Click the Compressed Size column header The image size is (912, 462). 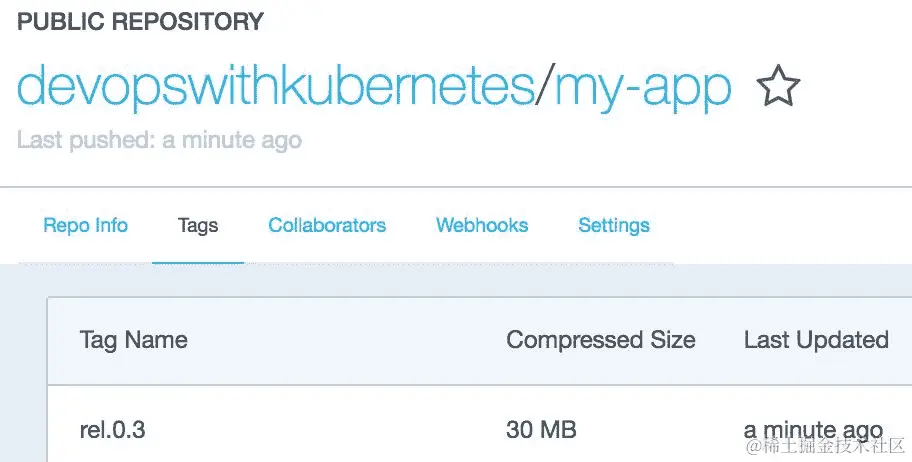600,340
